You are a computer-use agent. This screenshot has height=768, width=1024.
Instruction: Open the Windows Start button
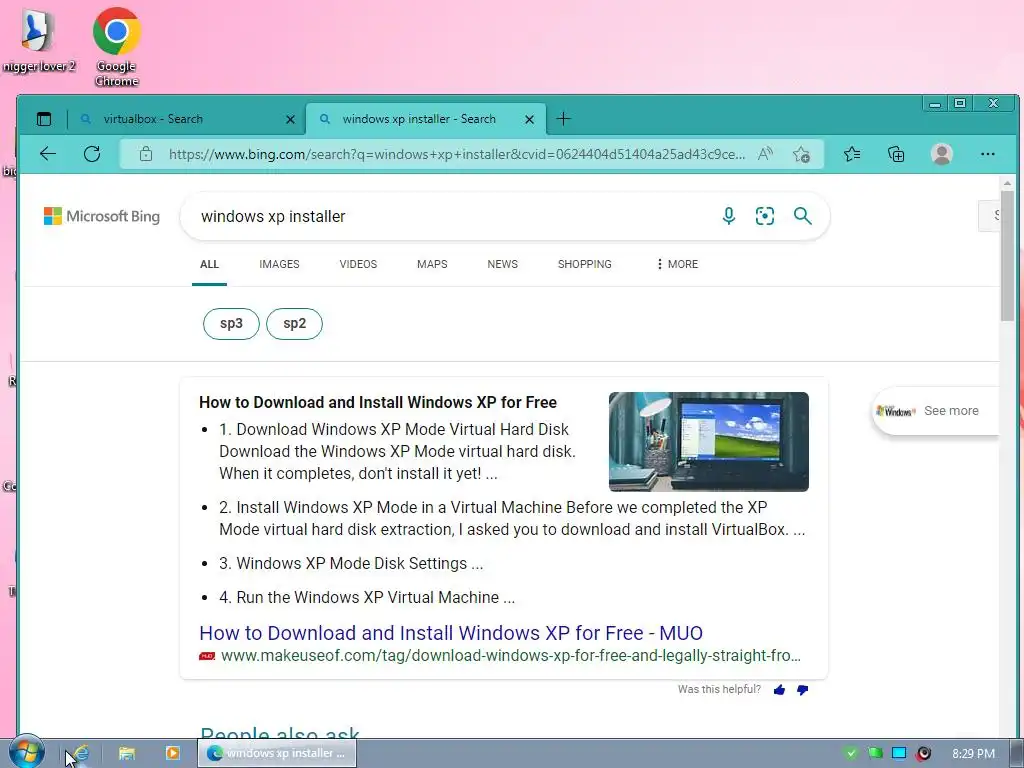click(x=26, y=752)
